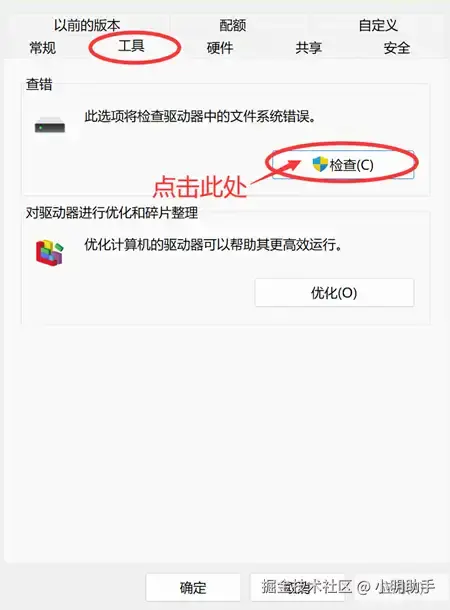Click the 优化(O) button
450x610 pixels.
coord(334,293)
